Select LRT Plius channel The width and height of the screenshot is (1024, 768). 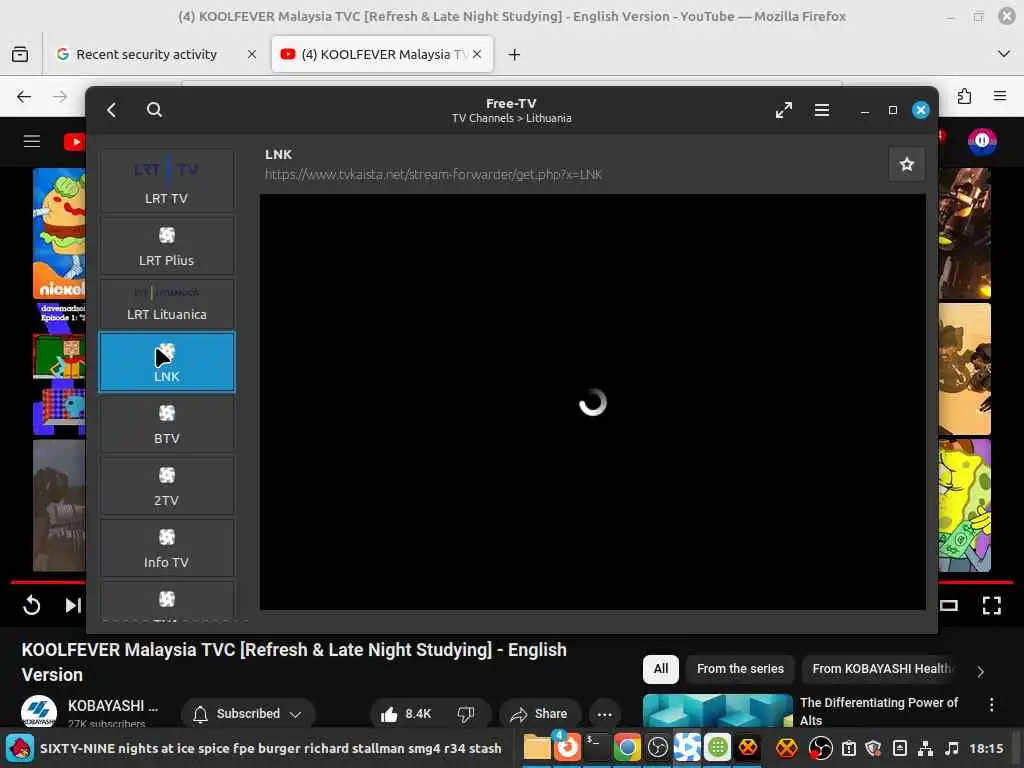(167, 246)
